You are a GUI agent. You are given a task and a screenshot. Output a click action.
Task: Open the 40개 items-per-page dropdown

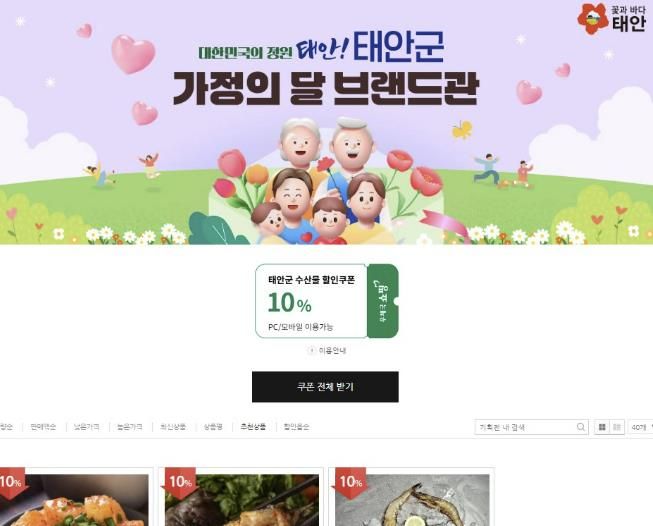tap(641, 427)
